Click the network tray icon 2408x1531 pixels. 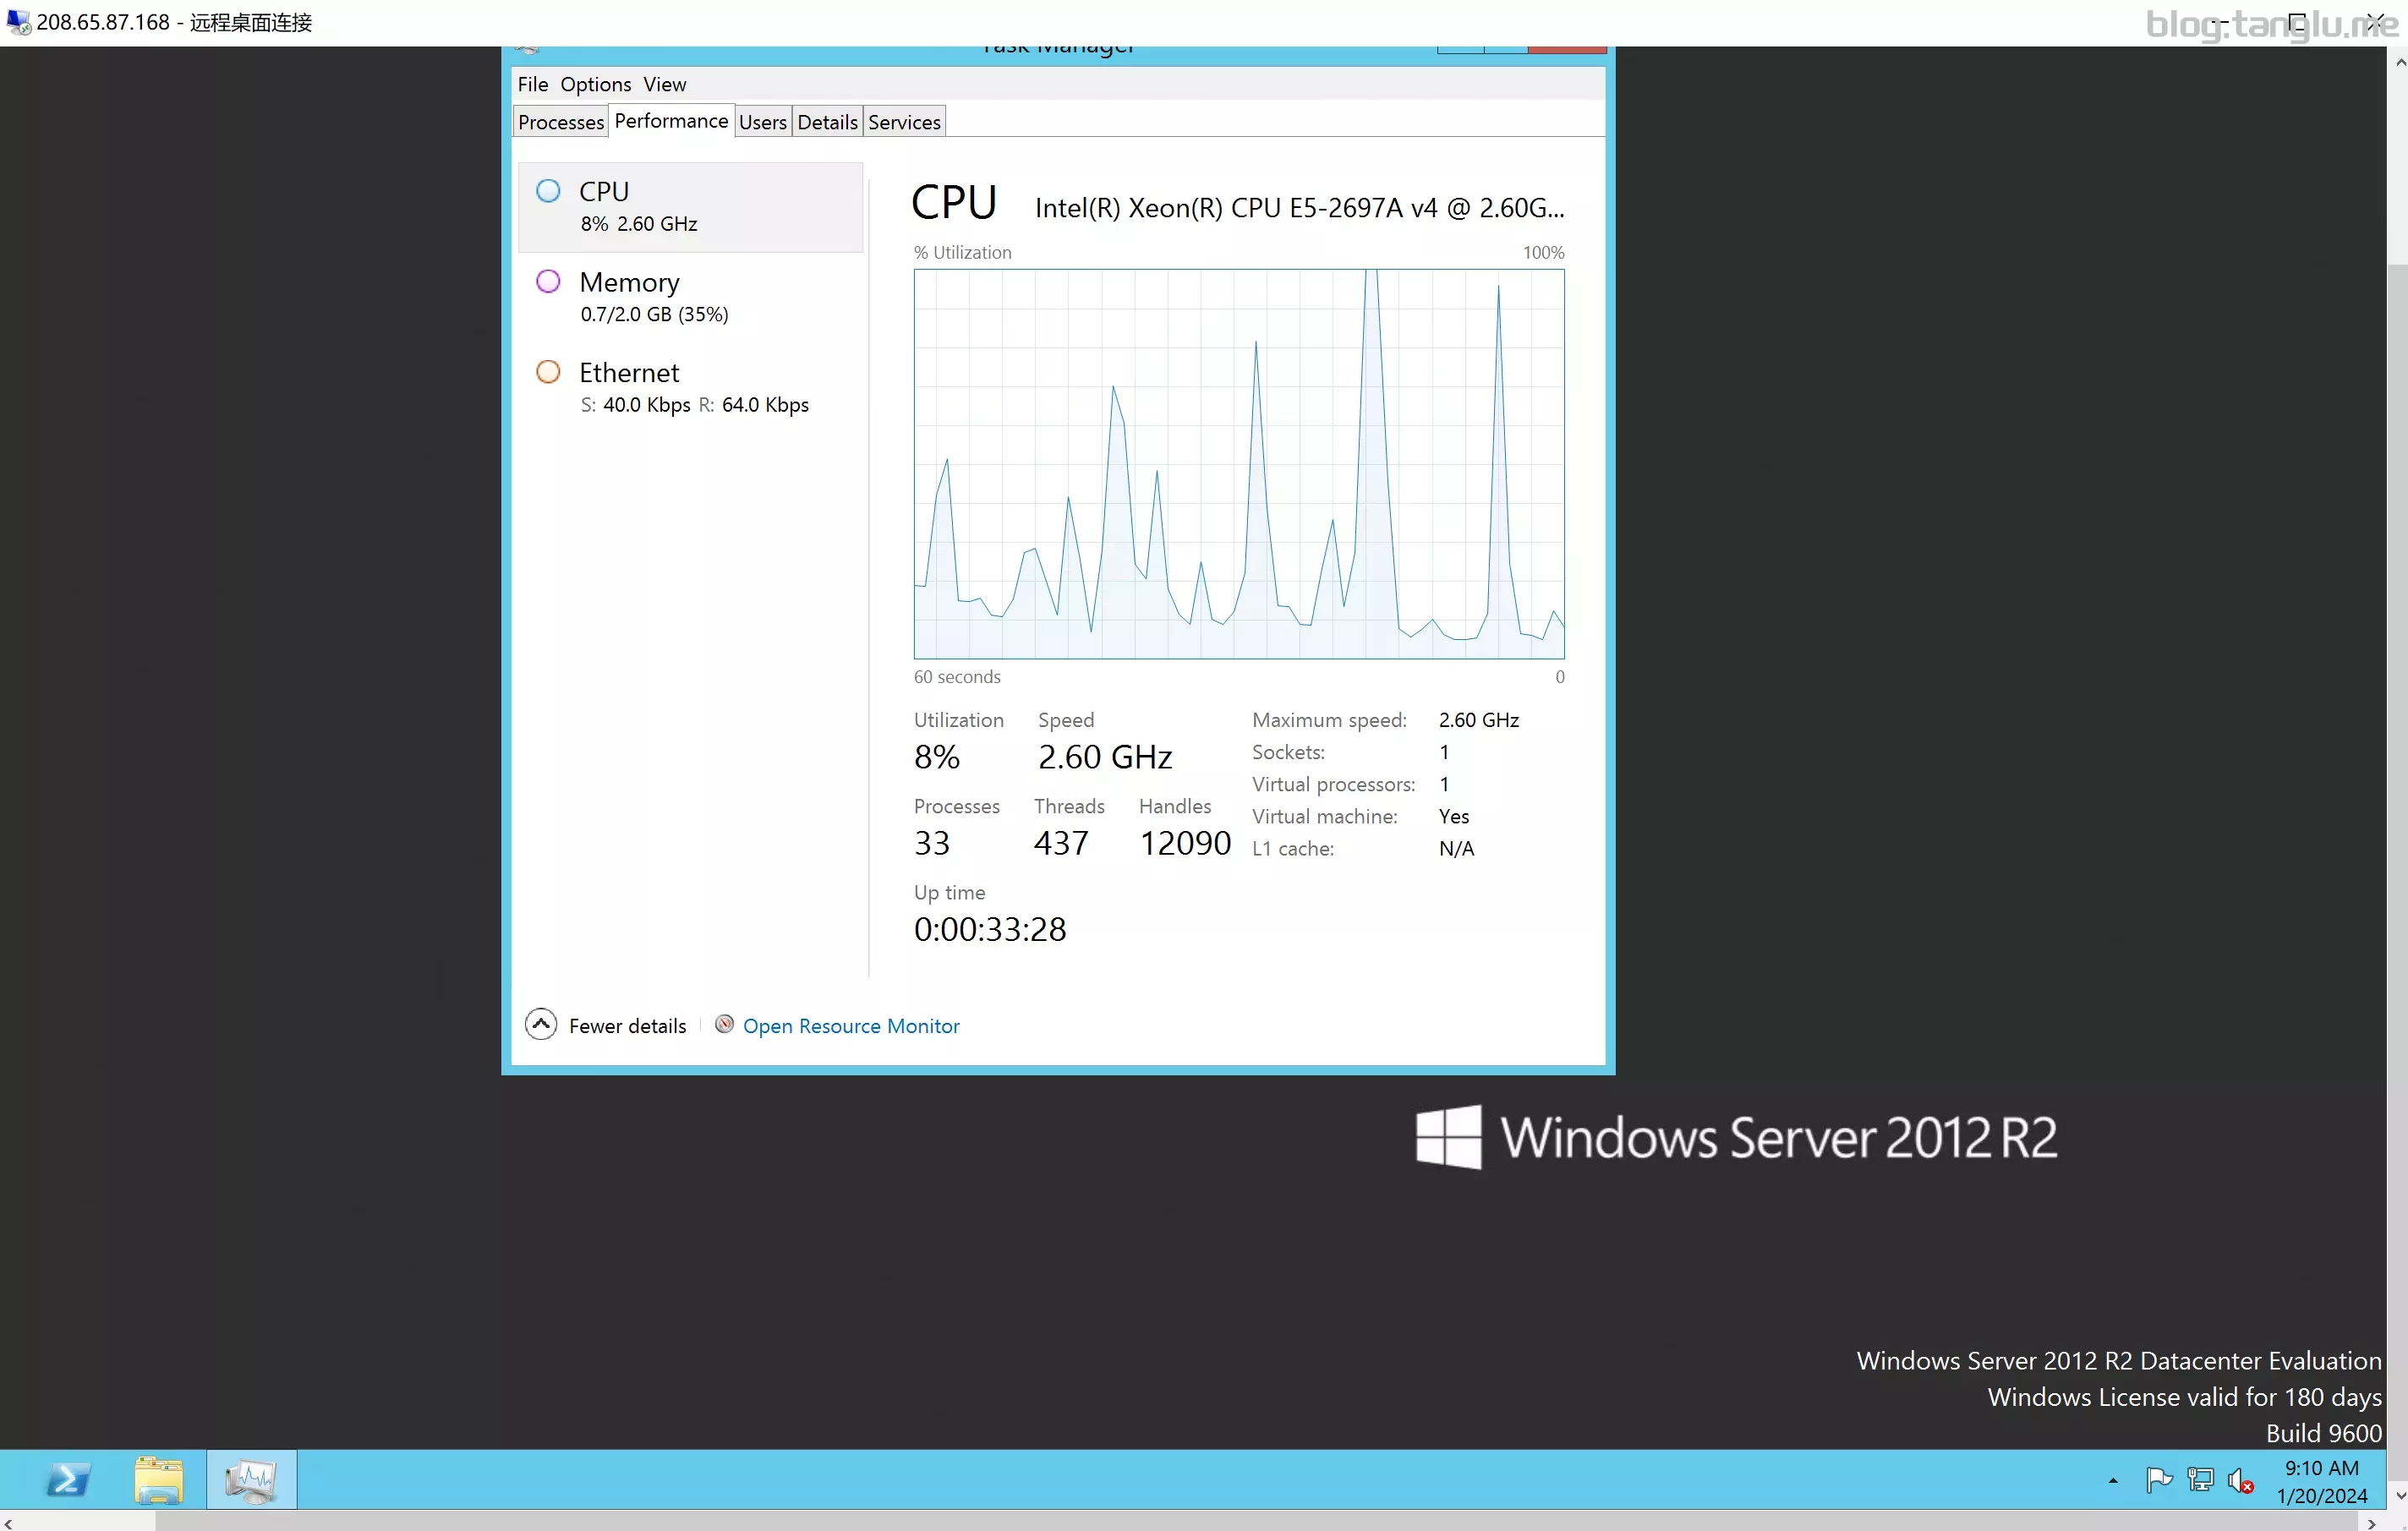pos(2200,1480)
